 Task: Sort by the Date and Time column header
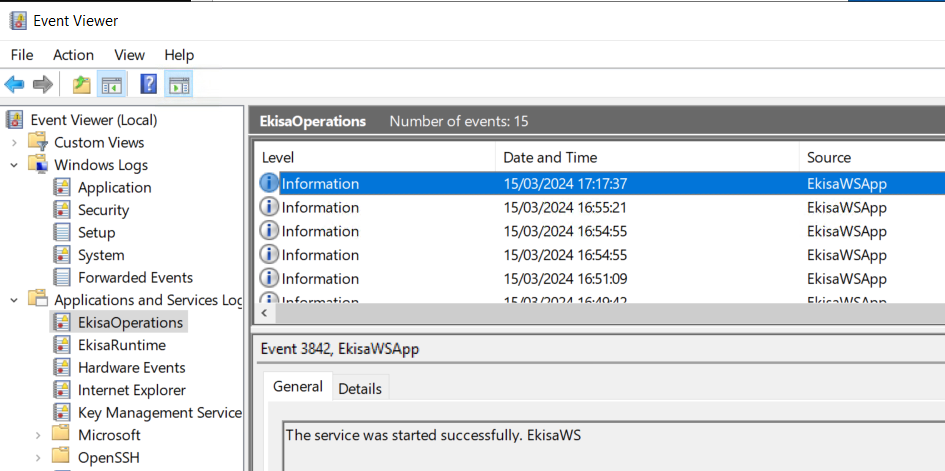coord(647,157)
